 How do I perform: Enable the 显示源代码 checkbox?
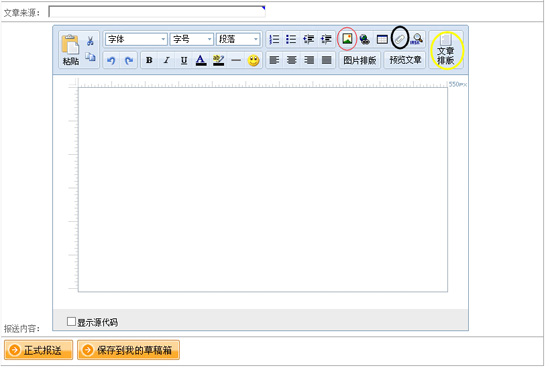[x=71, y=321]
